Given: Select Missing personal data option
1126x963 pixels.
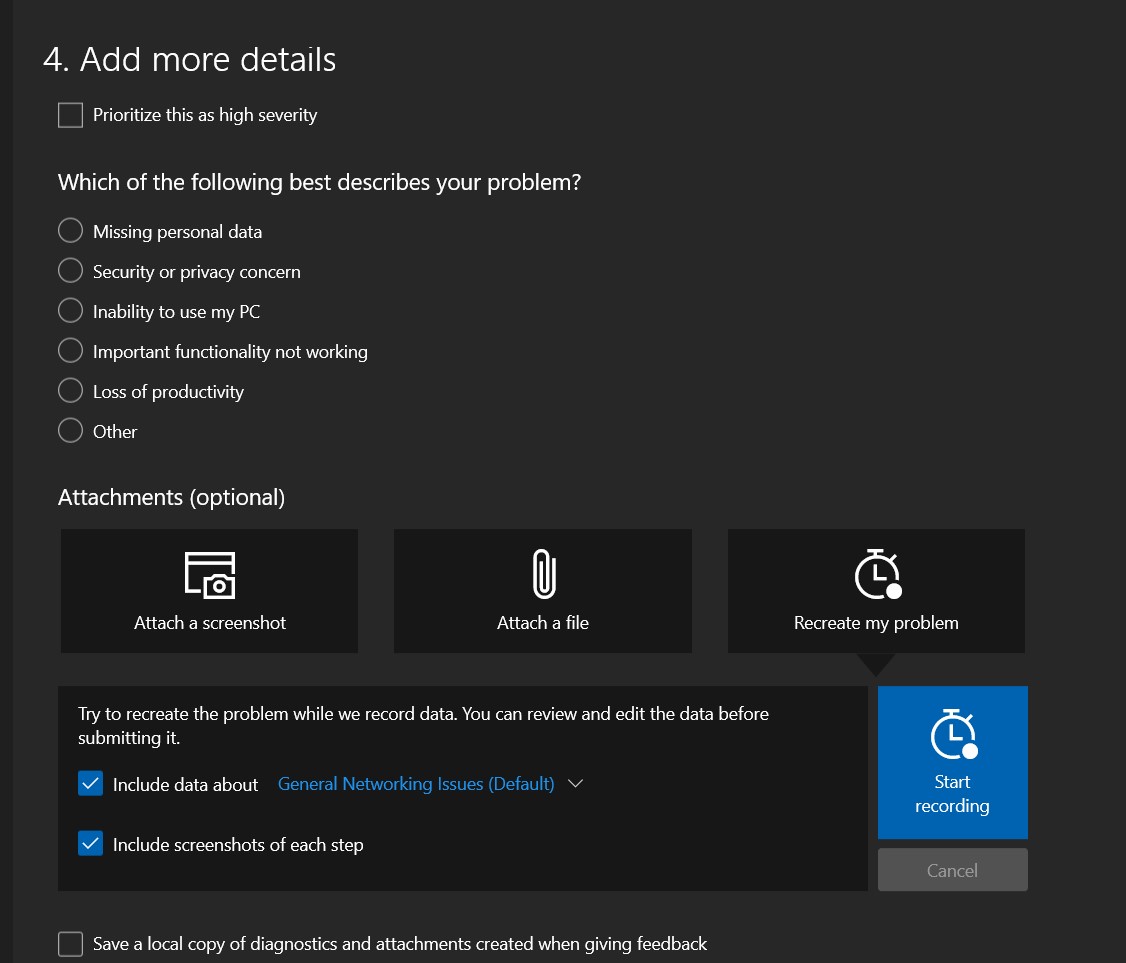Looking at the screenshot, I should [x=70, y=231].
